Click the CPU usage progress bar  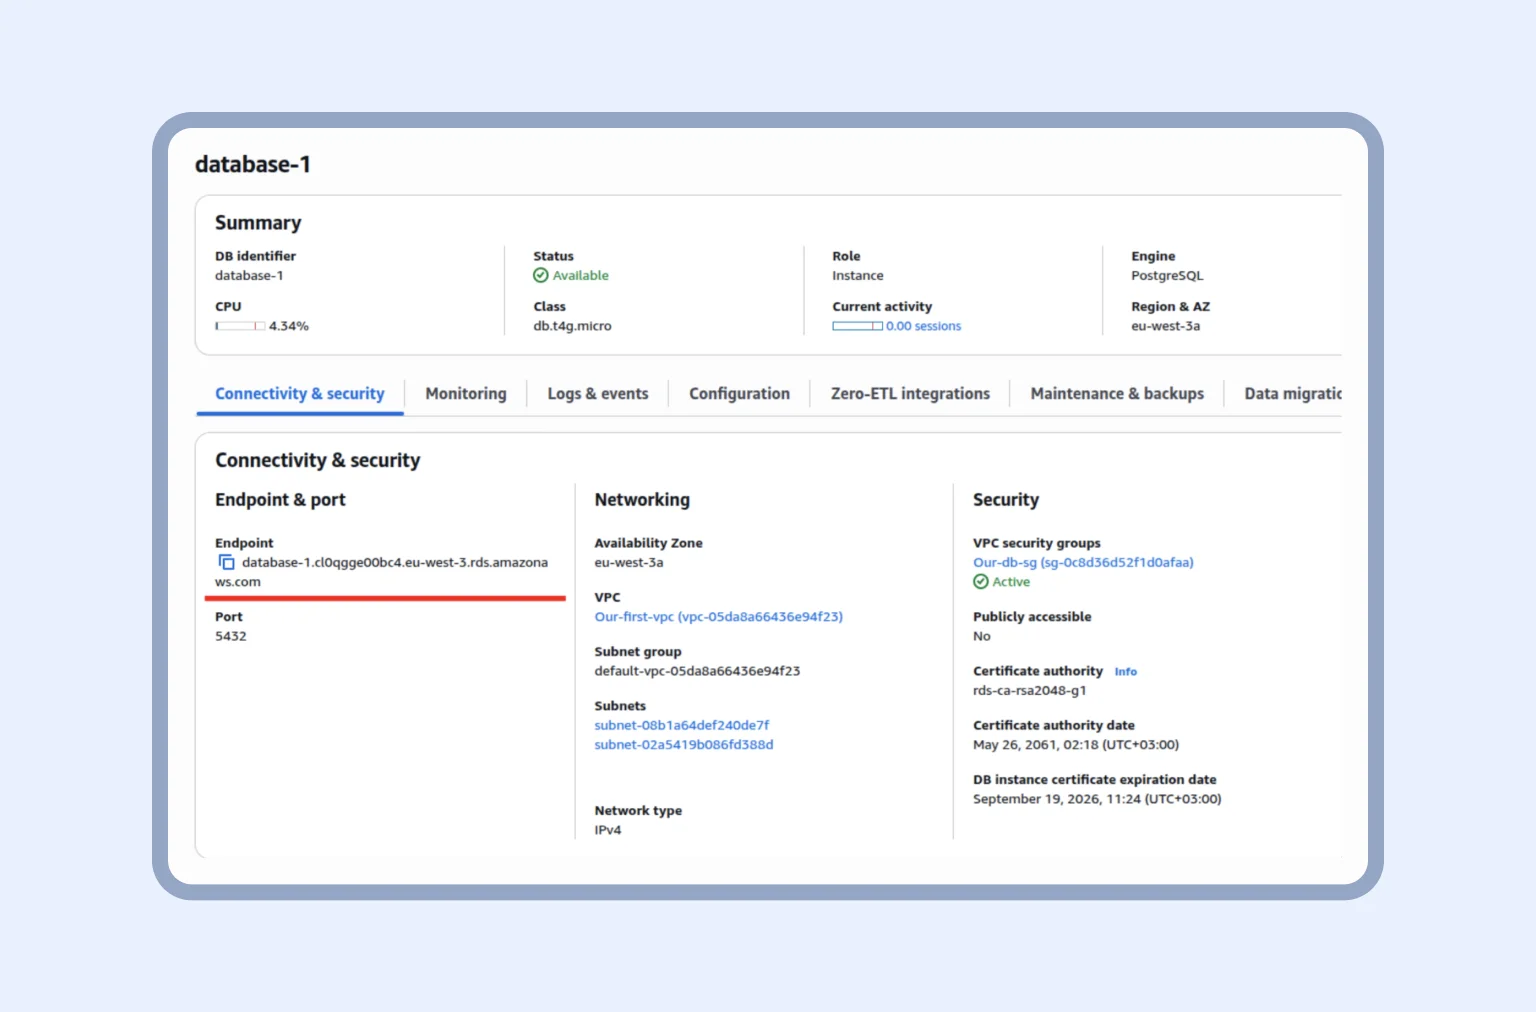(239, 325)
